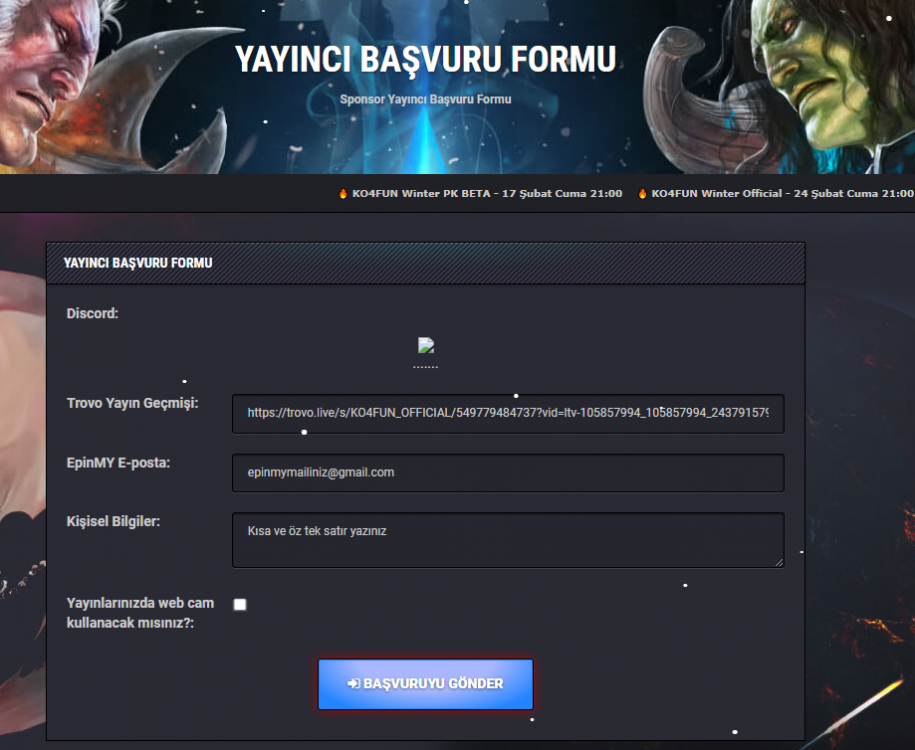Image resolution: width=915 pixels, height=750 pixels.
Task: Submit with Başvuruyu Gönder button
Action: tap(425, 684)
